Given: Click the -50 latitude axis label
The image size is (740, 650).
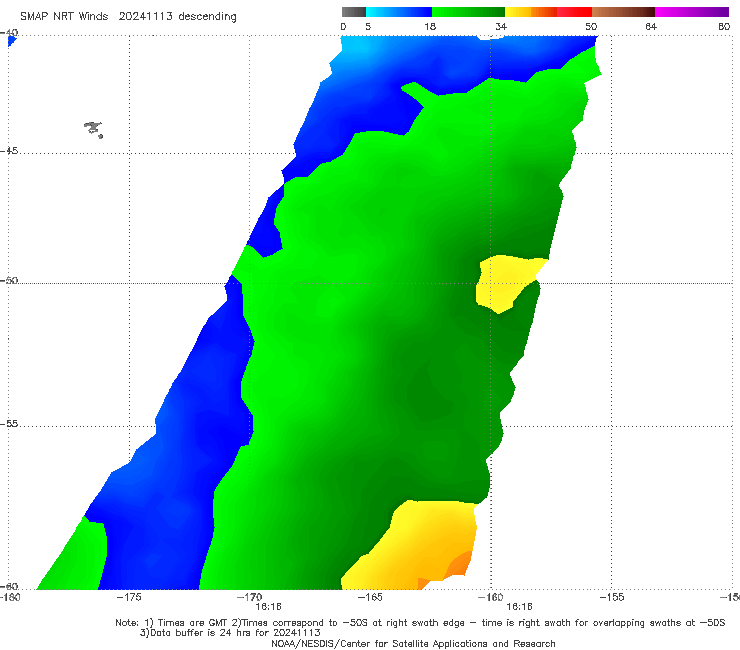Looking at the screenshot, I should [9, 280].
